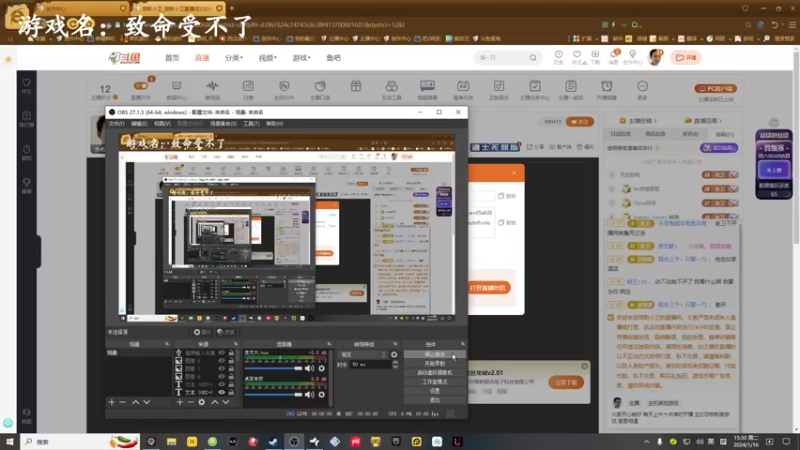
Task: Open 帮助(H) menu in OBS
Action: 274,123
